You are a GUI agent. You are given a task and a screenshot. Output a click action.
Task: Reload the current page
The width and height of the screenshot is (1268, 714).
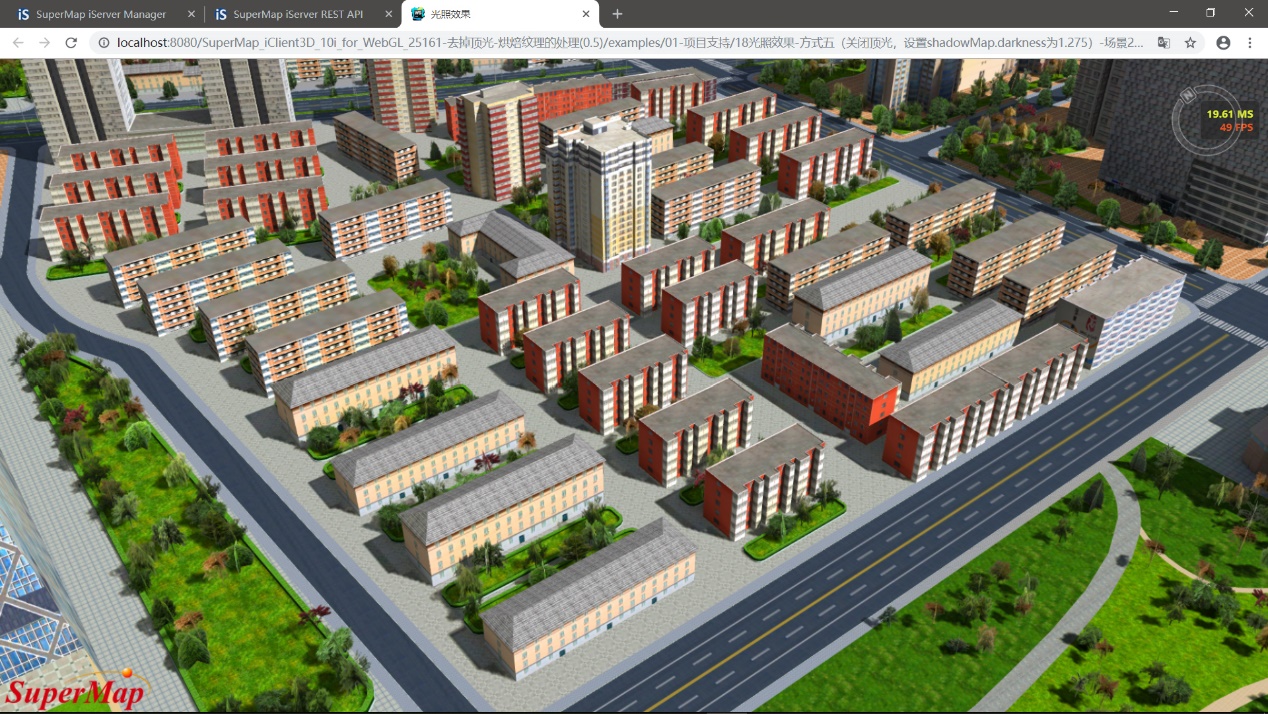coord(71,43)
